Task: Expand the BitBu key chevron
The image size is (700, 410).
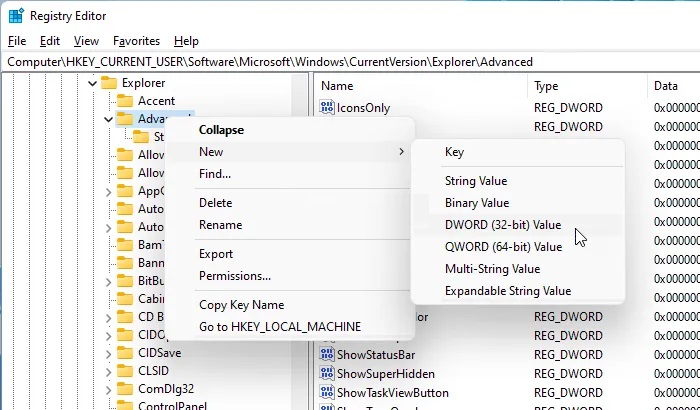Action: (108, 282)
